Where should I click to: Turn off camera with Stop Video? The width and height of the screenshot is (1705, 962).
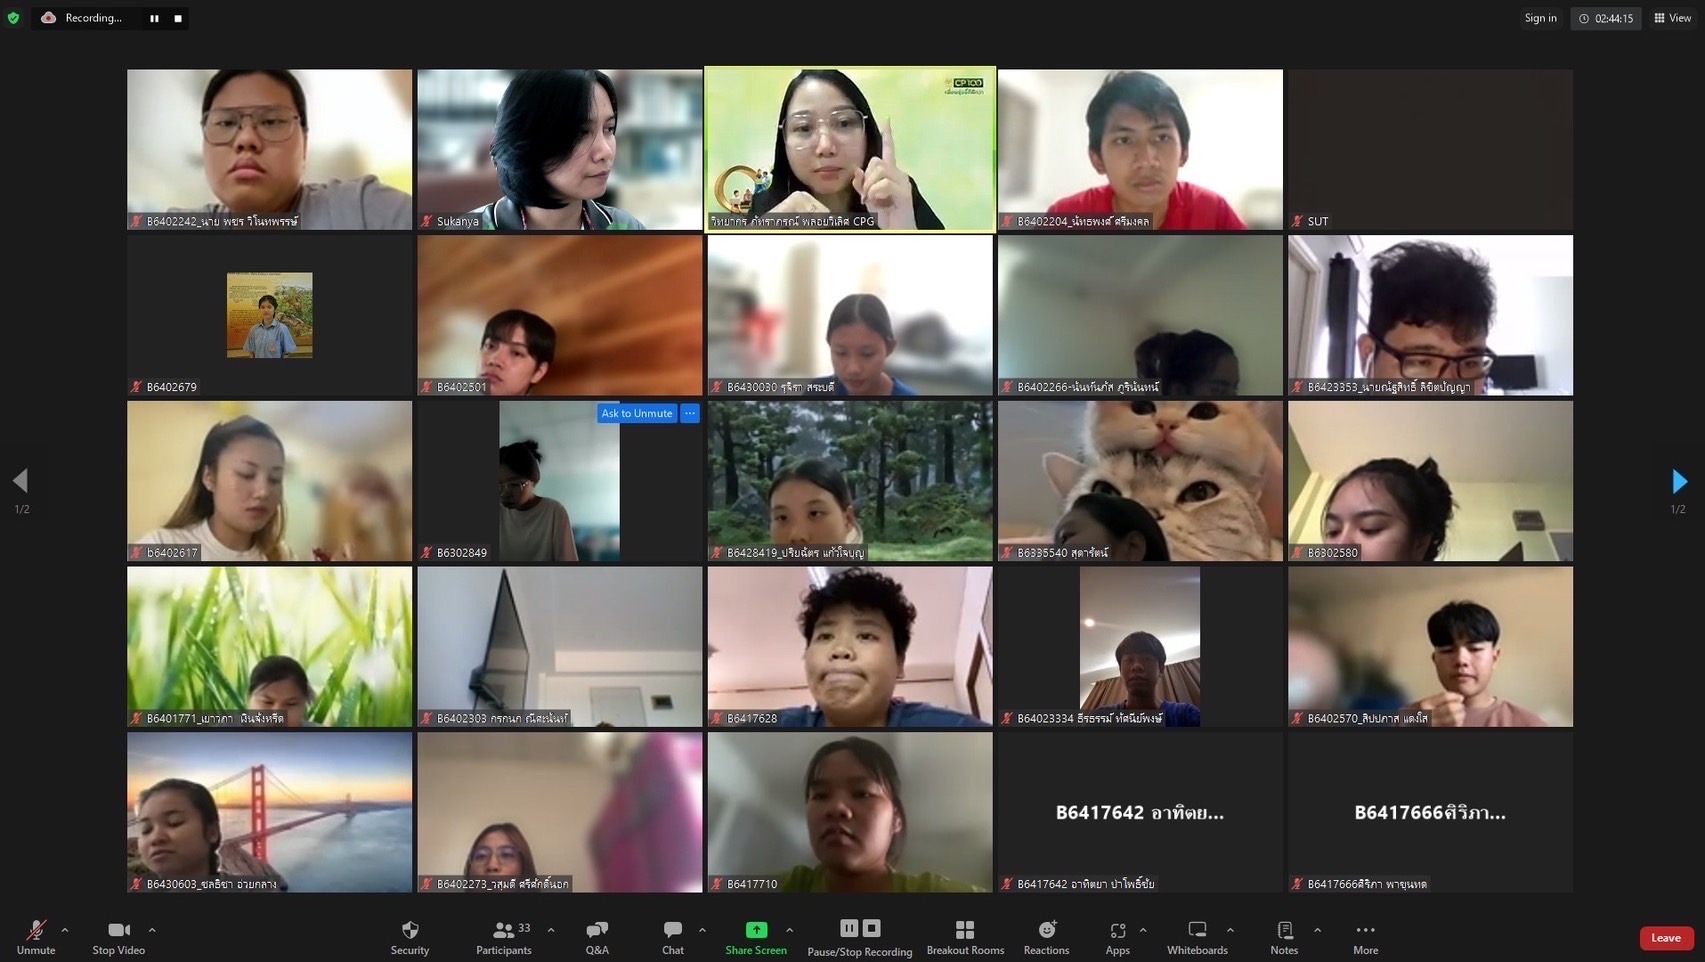[x=118, y=937]
